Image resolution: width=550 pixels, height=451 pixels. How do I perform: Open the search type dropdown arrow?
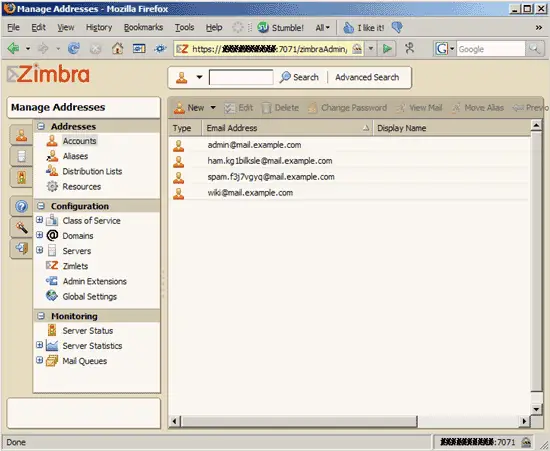[199, 77]
